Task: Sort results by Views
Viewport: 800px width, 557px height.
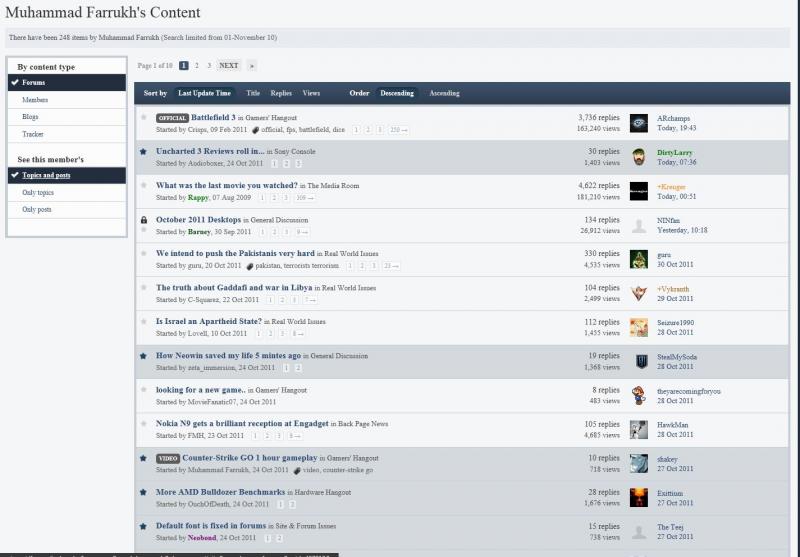Action: pyautogui.click(x=311, y=93)
